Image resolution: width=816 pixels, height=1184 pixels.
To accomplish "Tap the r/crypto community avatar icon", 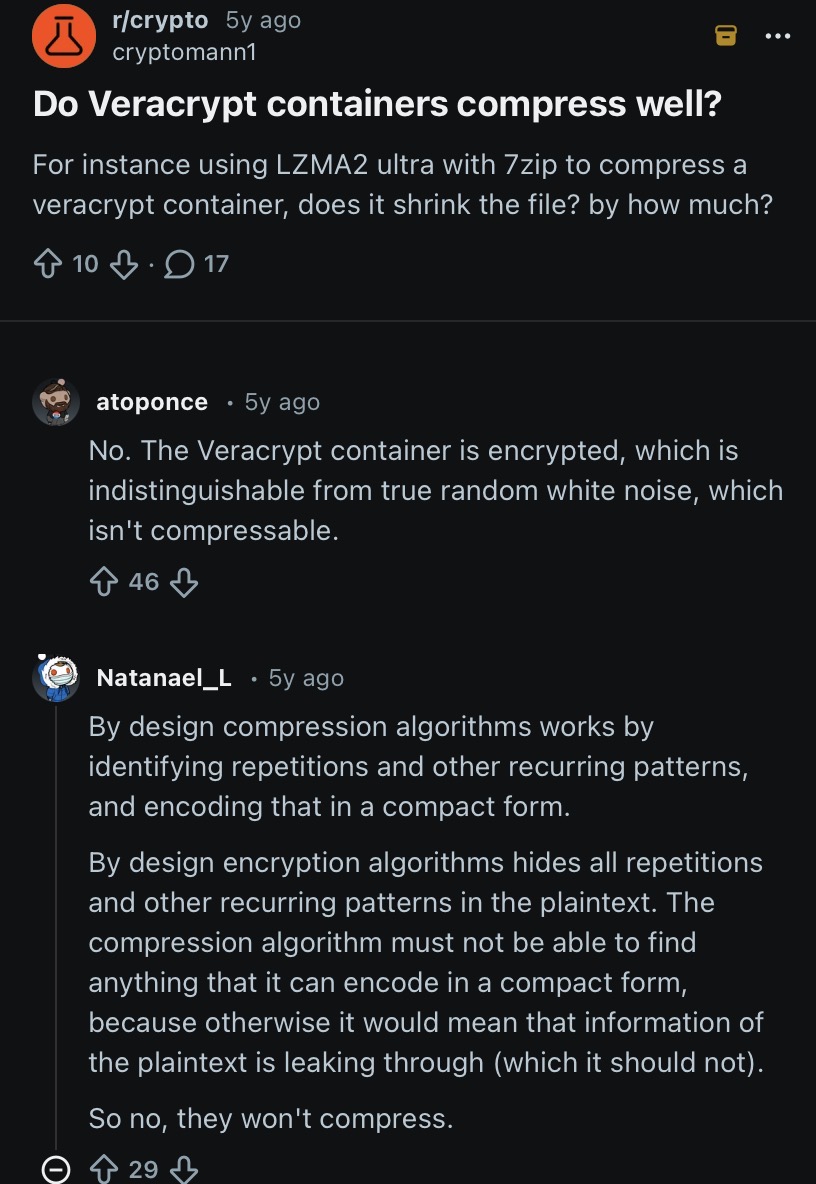I will coord(64,36).
